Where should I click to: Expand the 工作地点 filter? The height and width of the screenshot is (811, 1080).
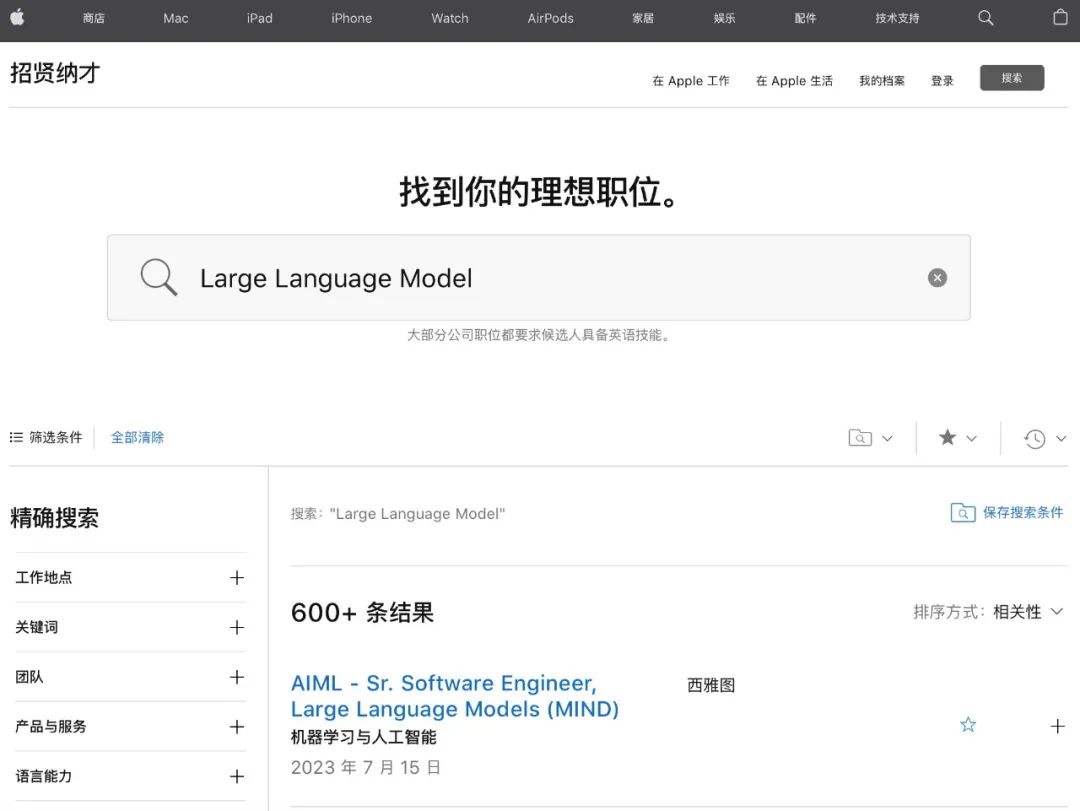[236, 577]
